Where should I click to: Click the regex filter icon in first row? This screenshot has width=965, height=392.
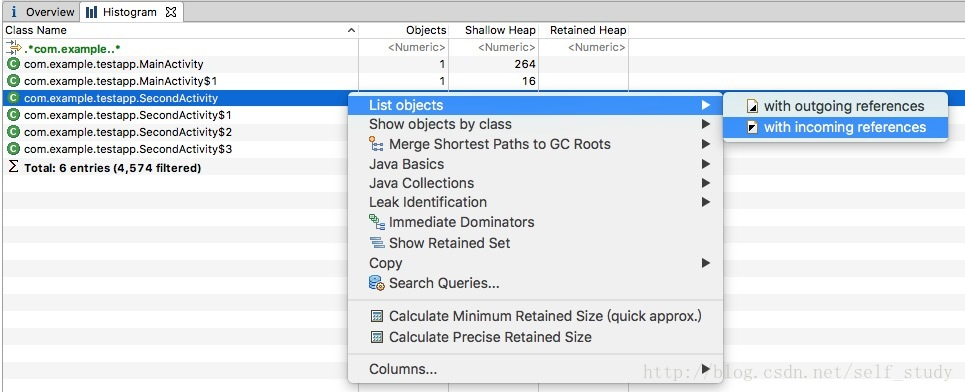point(14,47)
